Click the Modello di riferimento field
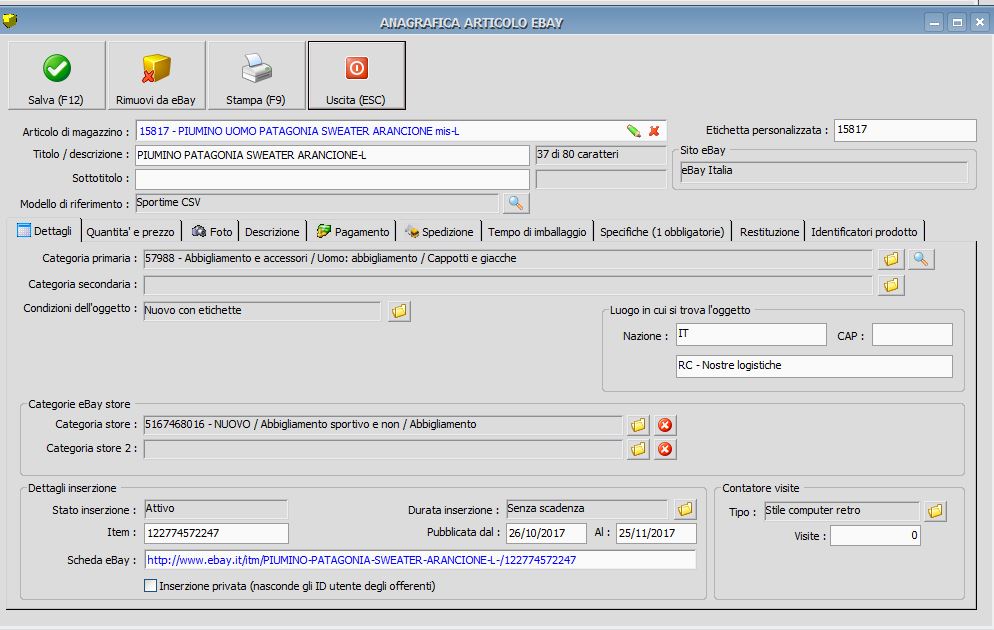This screenshot has height=630, width=994. (x=317, y=203)
